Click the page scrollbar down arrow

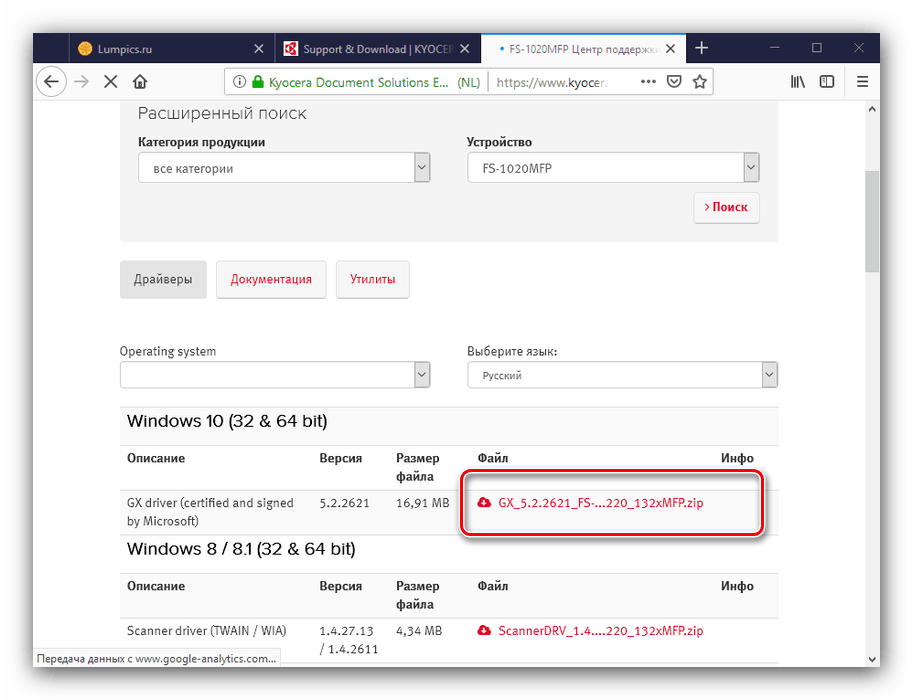tap(872, 659)
